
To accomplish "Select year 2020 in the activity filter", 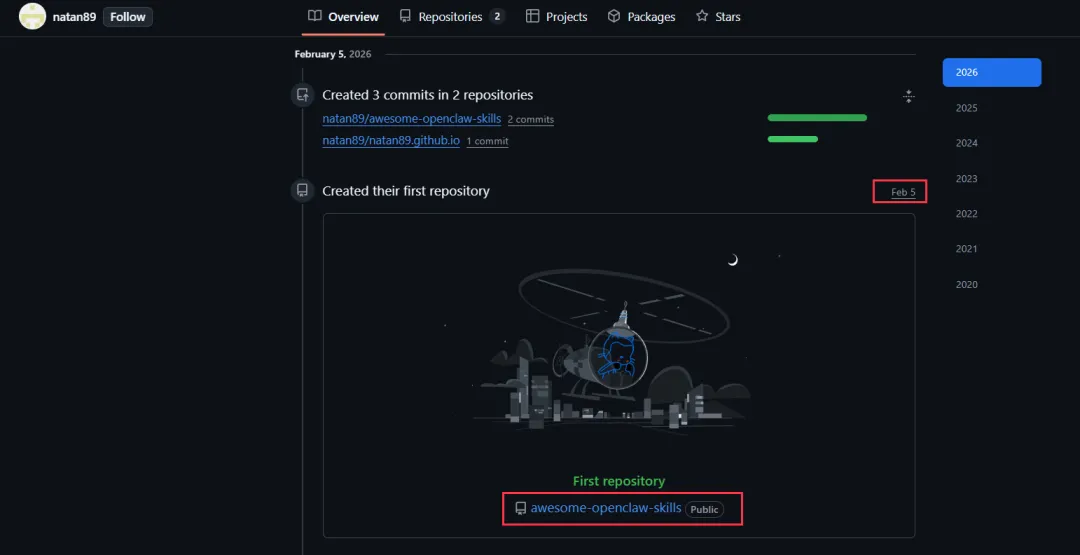I will (x=966, y=284).
